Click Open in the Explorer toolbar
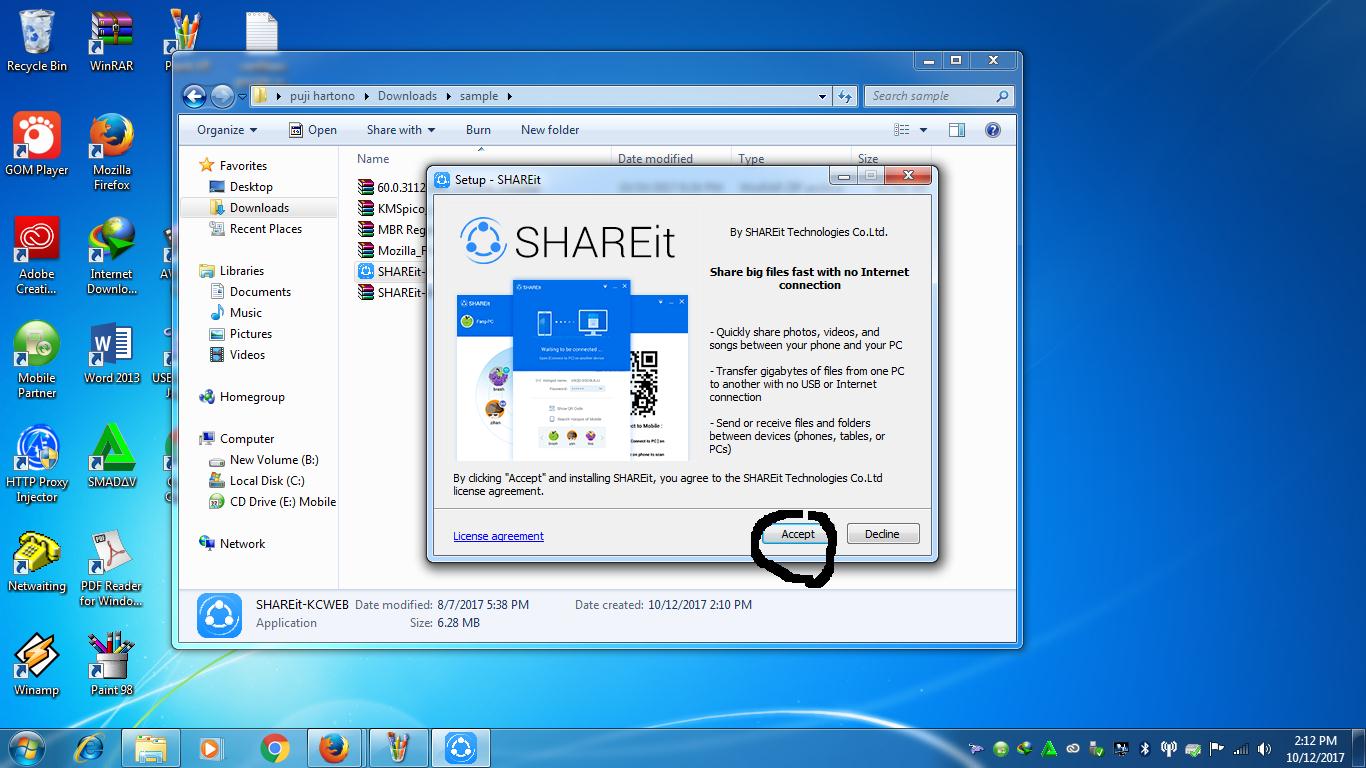The height and width of the screenshot is (768, 1366). pyautogui.click(x=312, y=130)
